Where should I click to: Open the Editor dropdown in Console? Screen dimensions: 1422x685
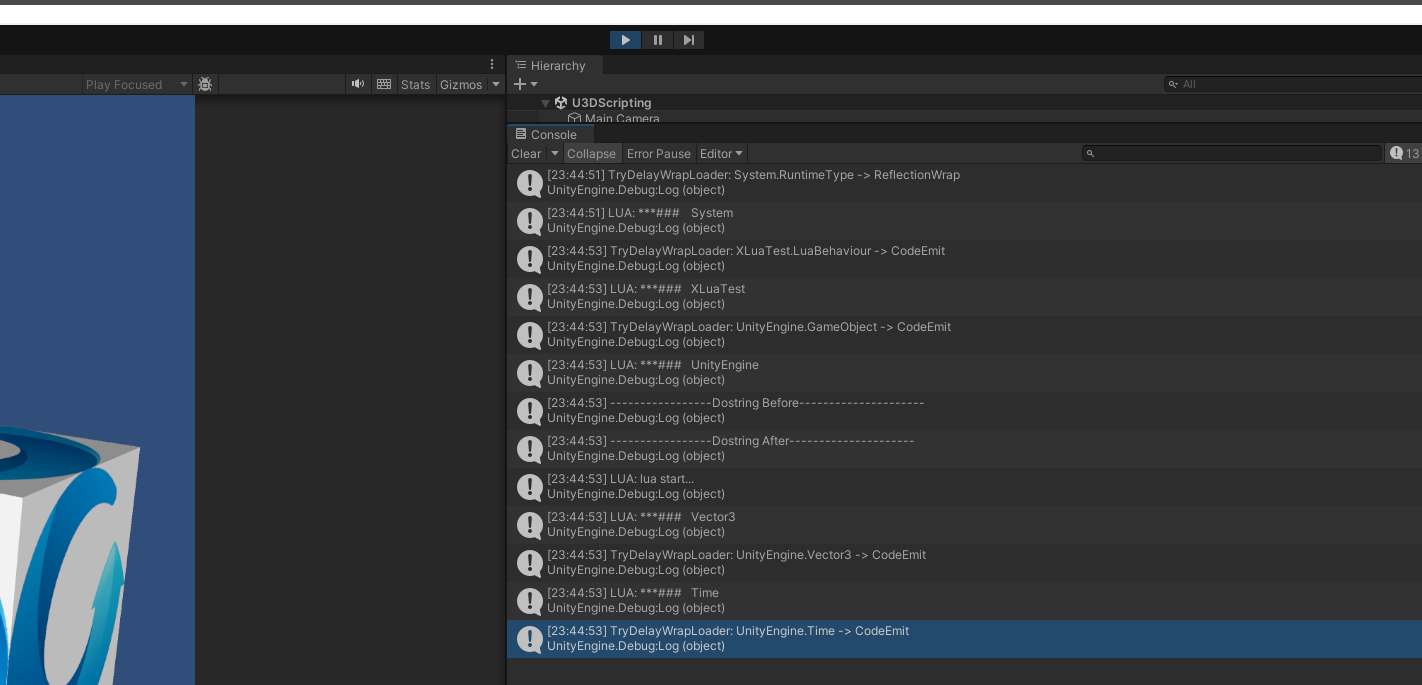pos(721,153)
